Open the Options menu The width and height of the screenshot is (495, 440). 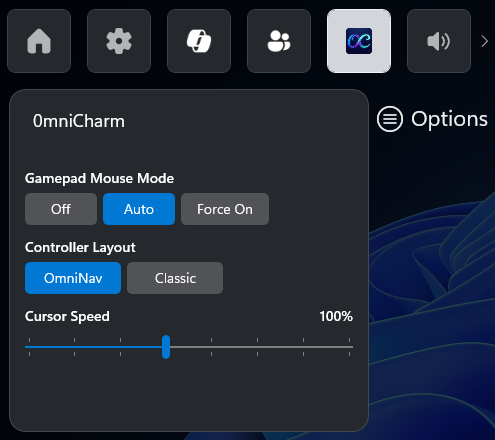432,119
